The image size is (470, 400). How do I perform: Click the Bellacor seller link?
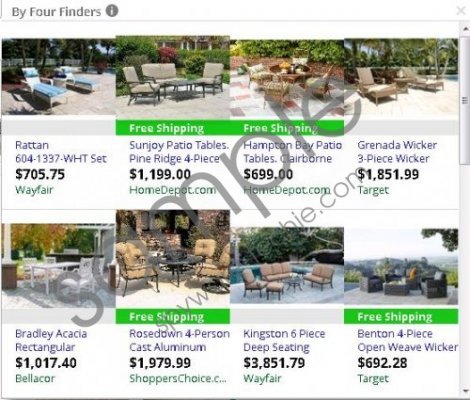click(35, 378)
